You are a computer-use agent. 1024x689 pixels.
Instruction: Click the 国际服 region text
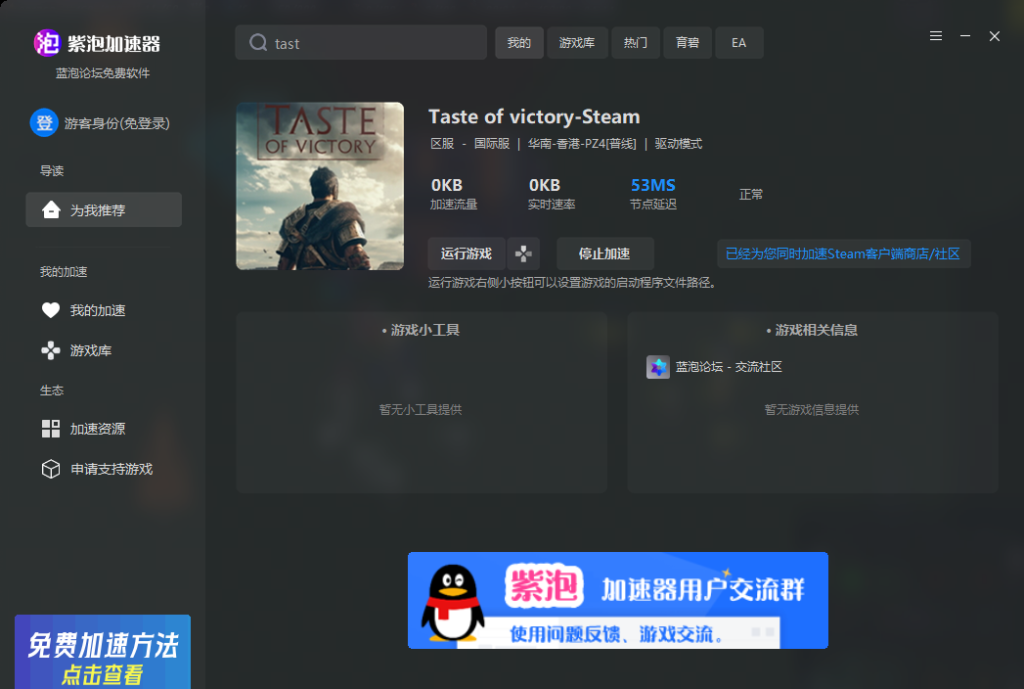(492, 144)
